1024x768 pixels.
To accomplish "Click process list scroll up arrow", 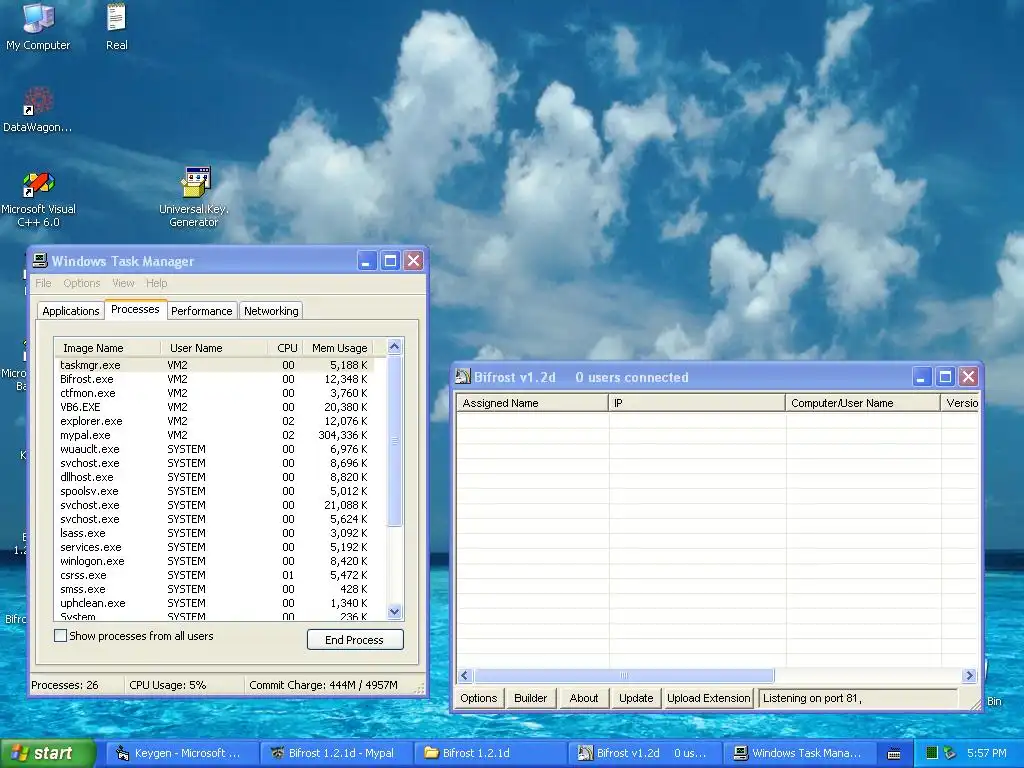I will click(x=394, y=347).
